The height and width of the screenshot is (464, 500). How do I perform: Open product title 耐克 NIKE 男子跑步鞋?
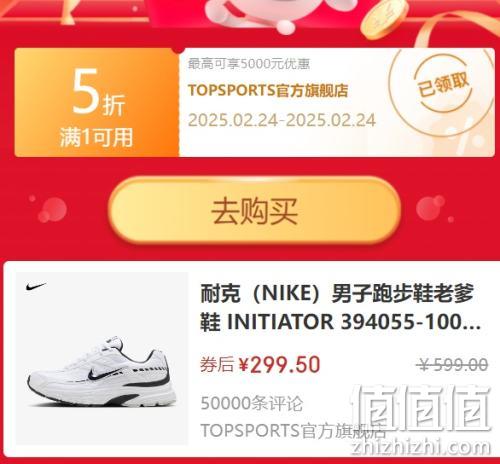pyautogui.click(x=340, y=307)
